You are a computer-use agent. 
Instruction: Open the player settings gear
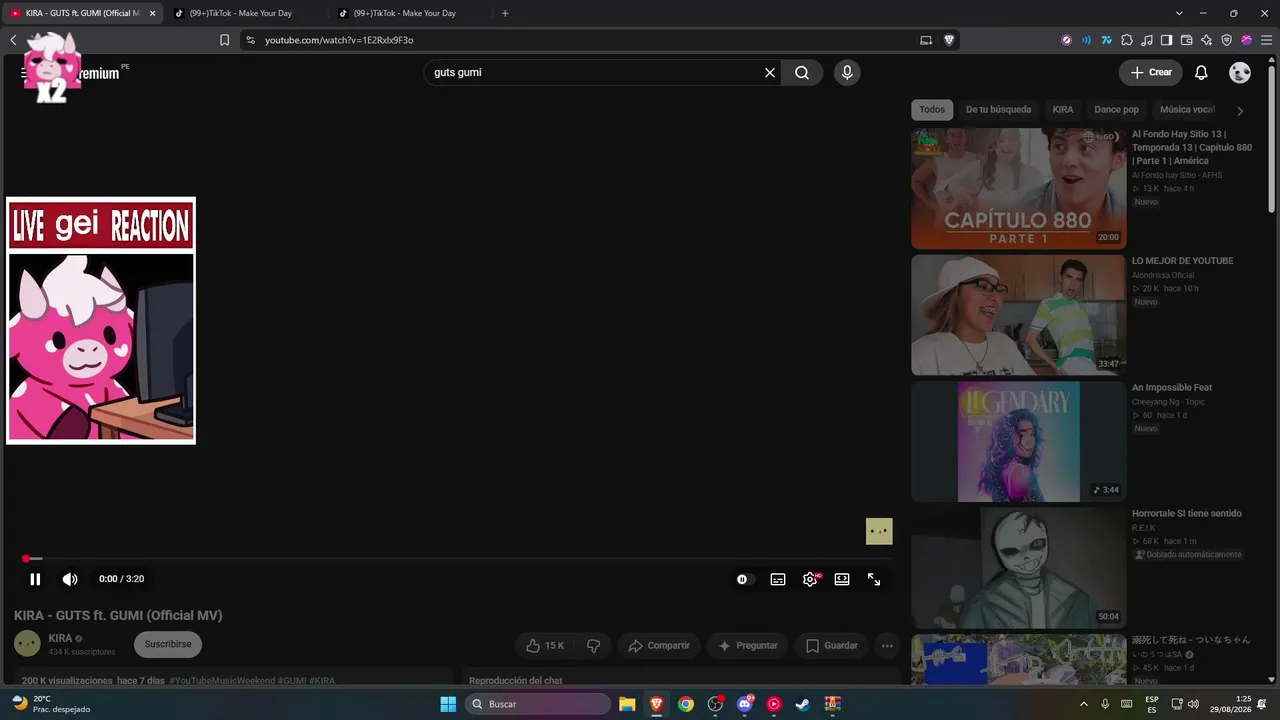(x=810, y=579)
